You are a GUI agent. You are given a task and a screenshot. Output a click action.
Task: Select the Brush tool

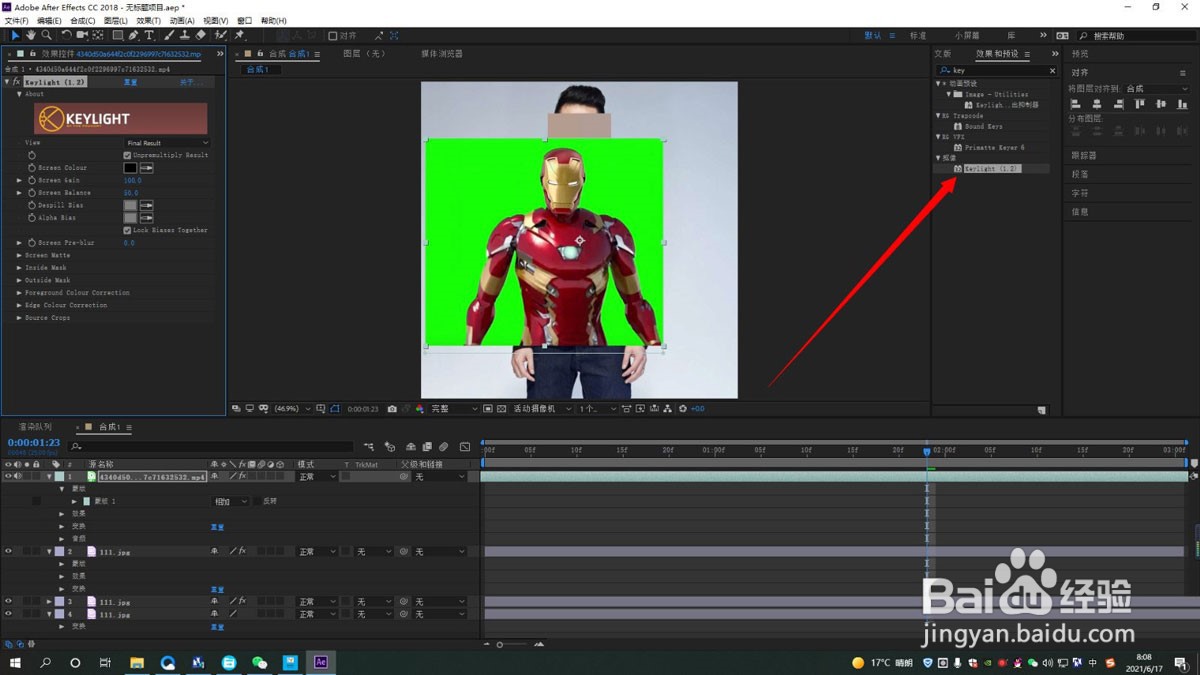(169, 35)
